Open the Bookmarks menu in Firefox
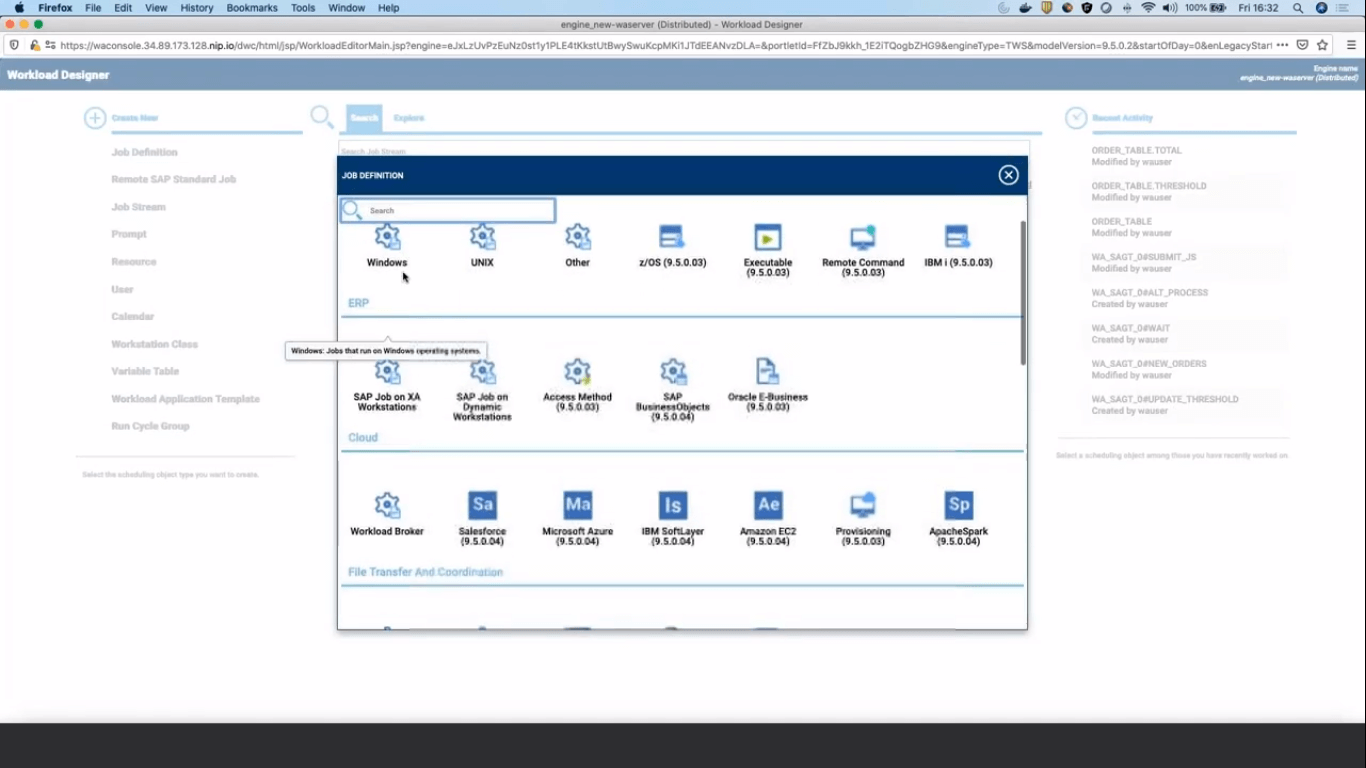Viewport: 1366px width, 768px height. pyautogui.click(x=251, y=8)
